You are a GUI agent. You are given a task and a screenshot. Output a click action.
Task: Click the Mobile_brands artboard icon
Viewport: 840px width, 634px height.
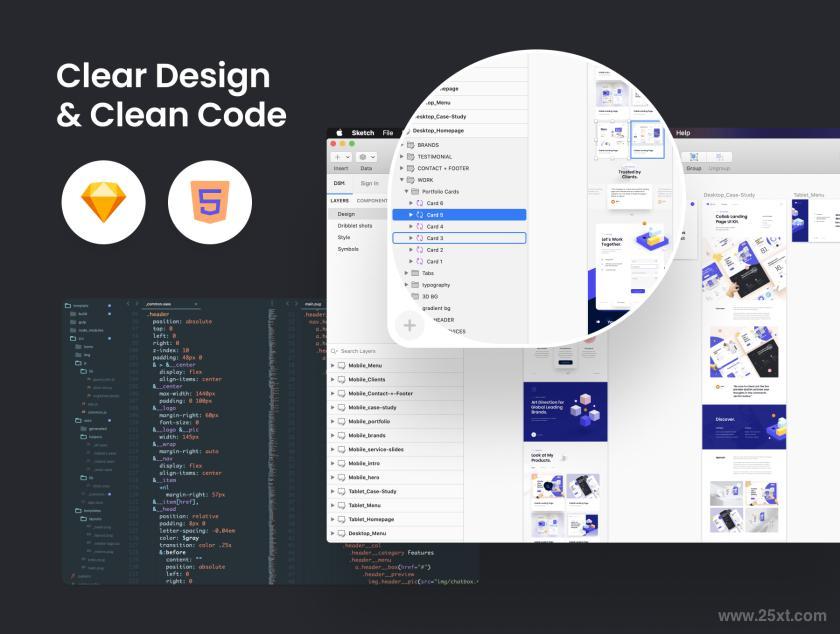point(341,435)
